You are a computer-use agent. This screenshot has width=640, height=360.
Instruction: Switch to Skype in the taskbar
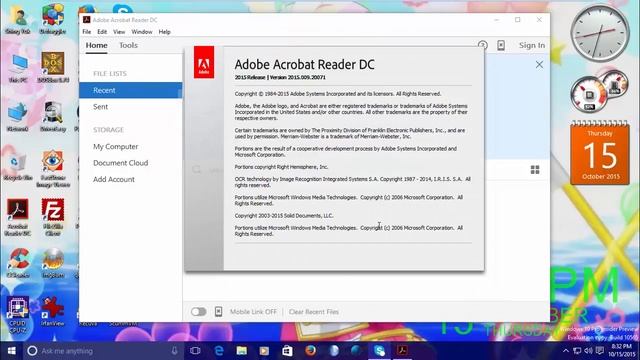tap(380, 351)
